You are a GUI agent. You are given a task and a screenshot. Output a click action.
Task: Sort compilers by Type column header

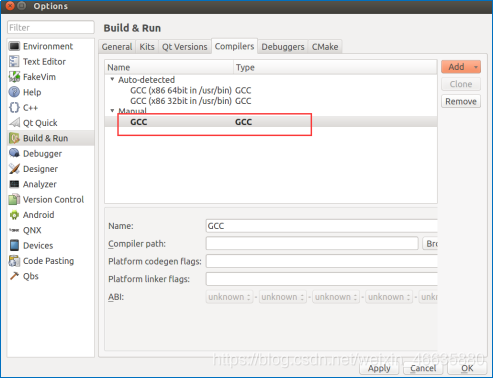tap(335, 67)
